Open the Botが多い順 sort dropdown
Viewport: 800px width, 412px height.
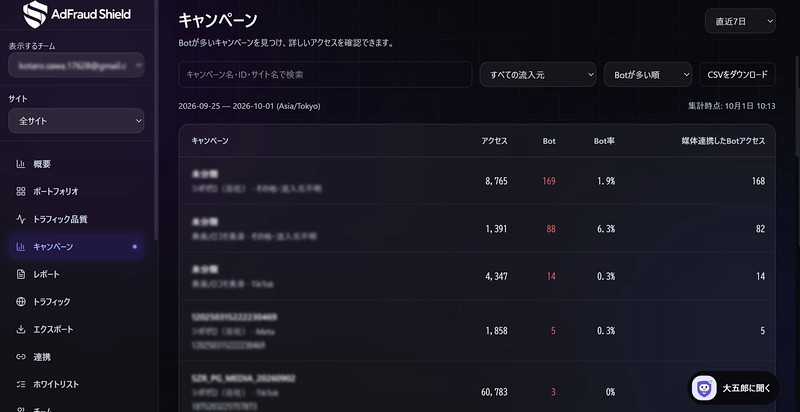648,75
